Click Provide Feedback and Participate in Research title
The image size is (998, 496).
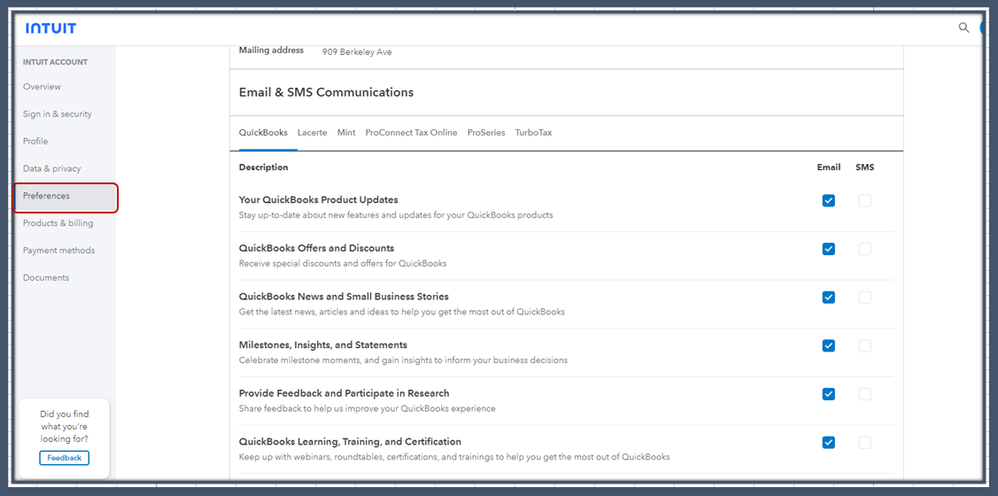point(344,393)
